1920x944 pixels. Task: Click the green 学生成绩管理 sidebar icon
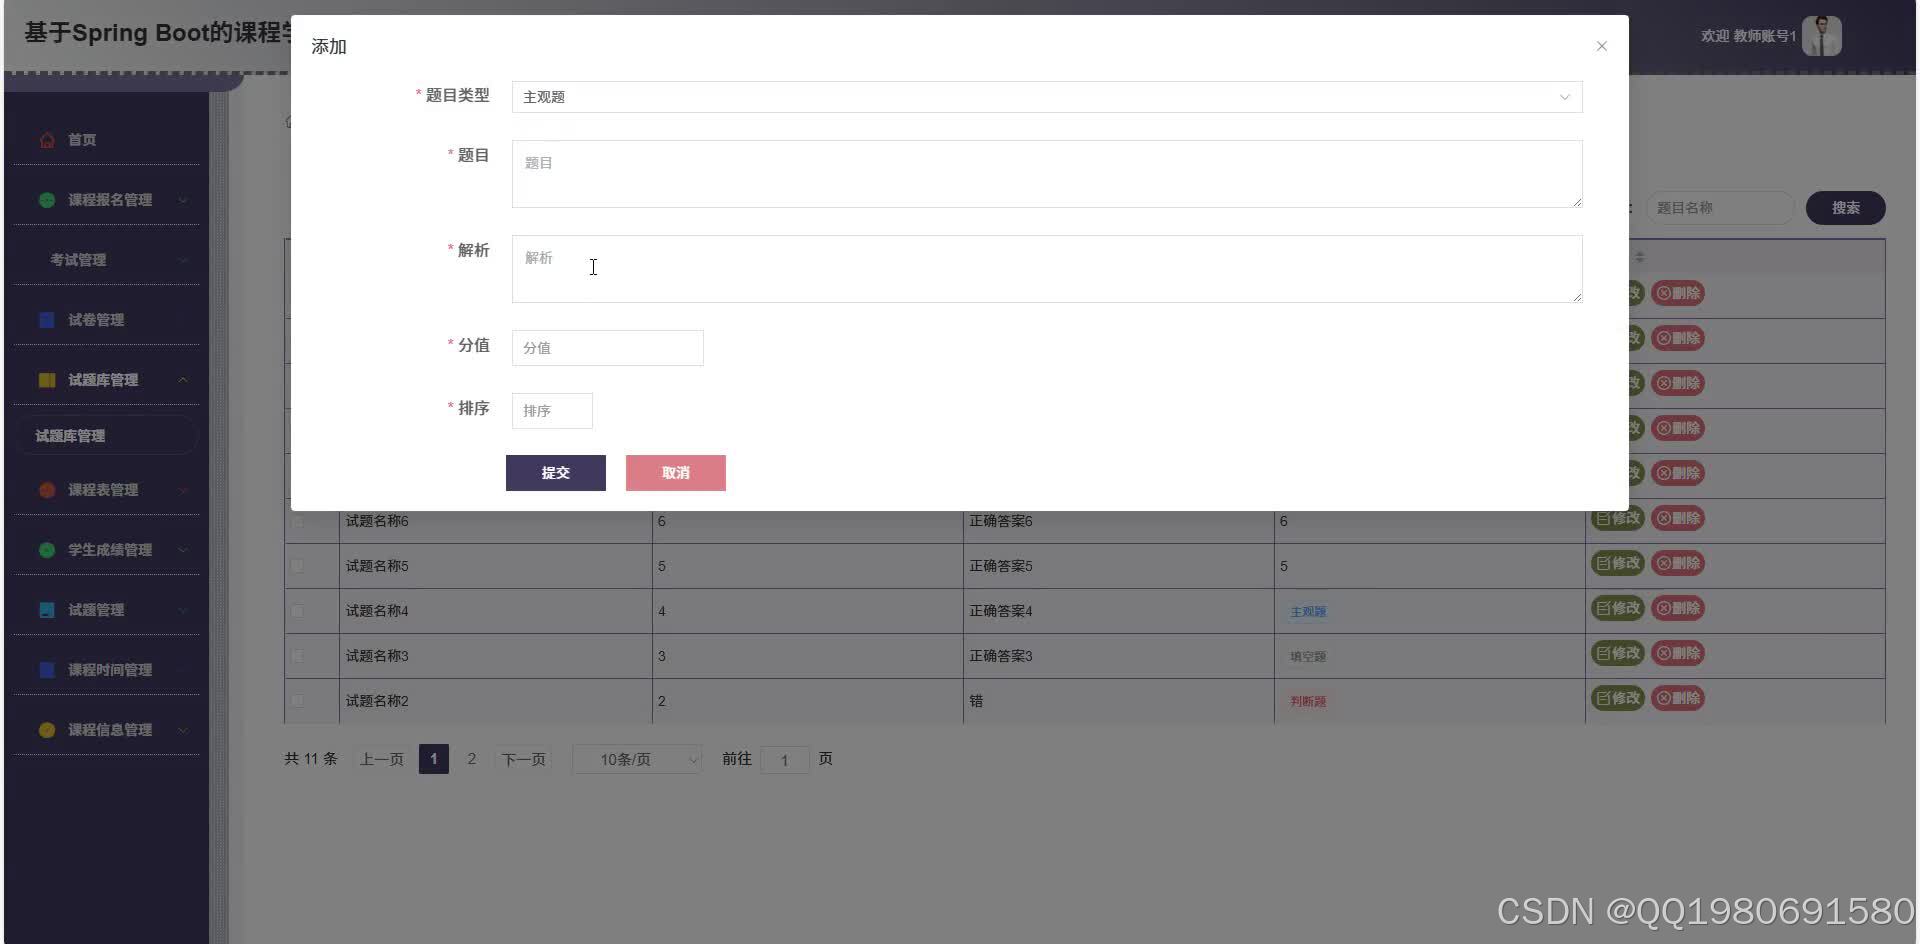47,550
